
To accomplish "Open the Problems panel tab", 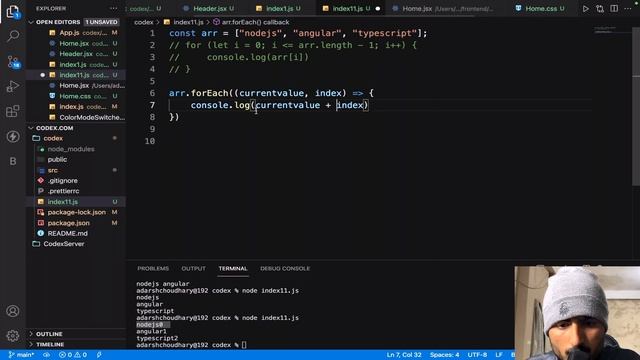I will (x=153, y=269).
